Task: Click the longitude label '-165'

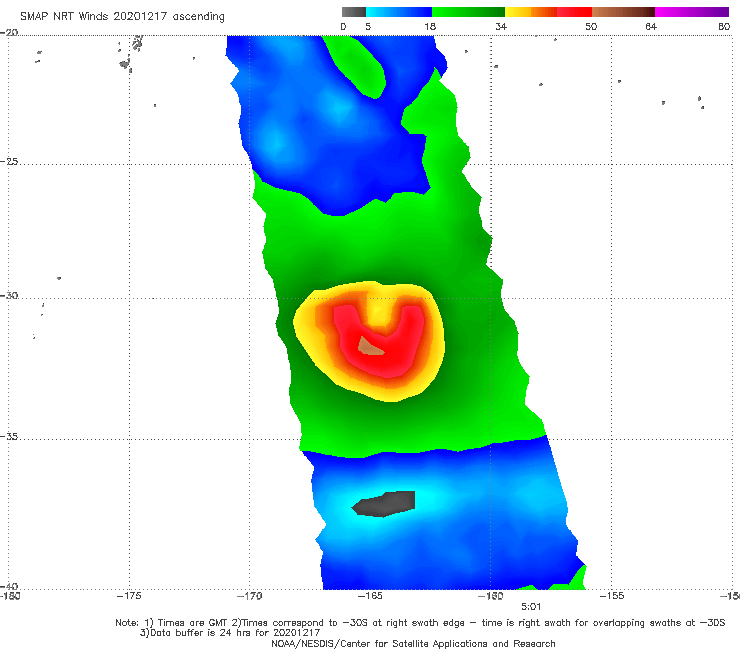Action: 370,596
